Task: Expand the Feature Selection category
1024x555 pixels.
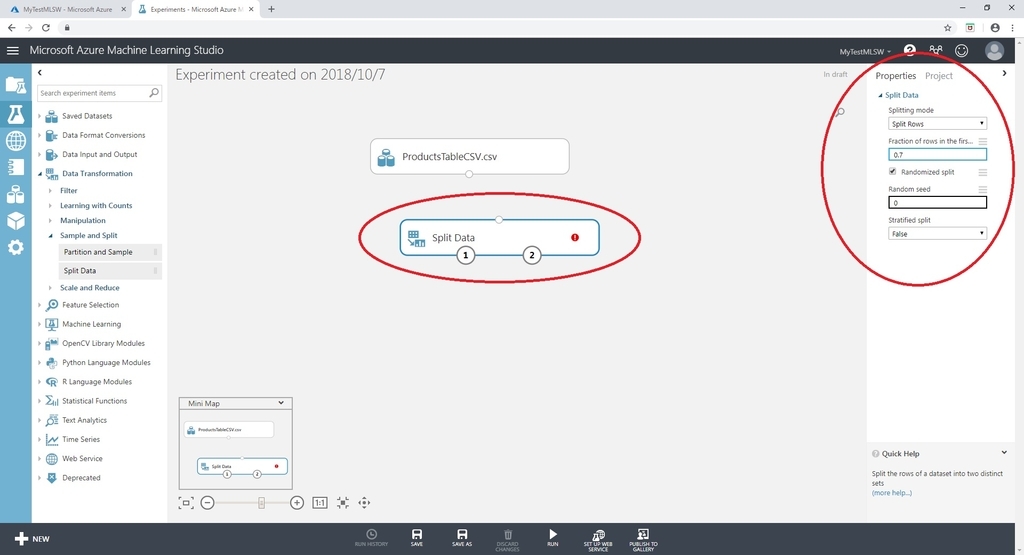Action: (39, 305)
